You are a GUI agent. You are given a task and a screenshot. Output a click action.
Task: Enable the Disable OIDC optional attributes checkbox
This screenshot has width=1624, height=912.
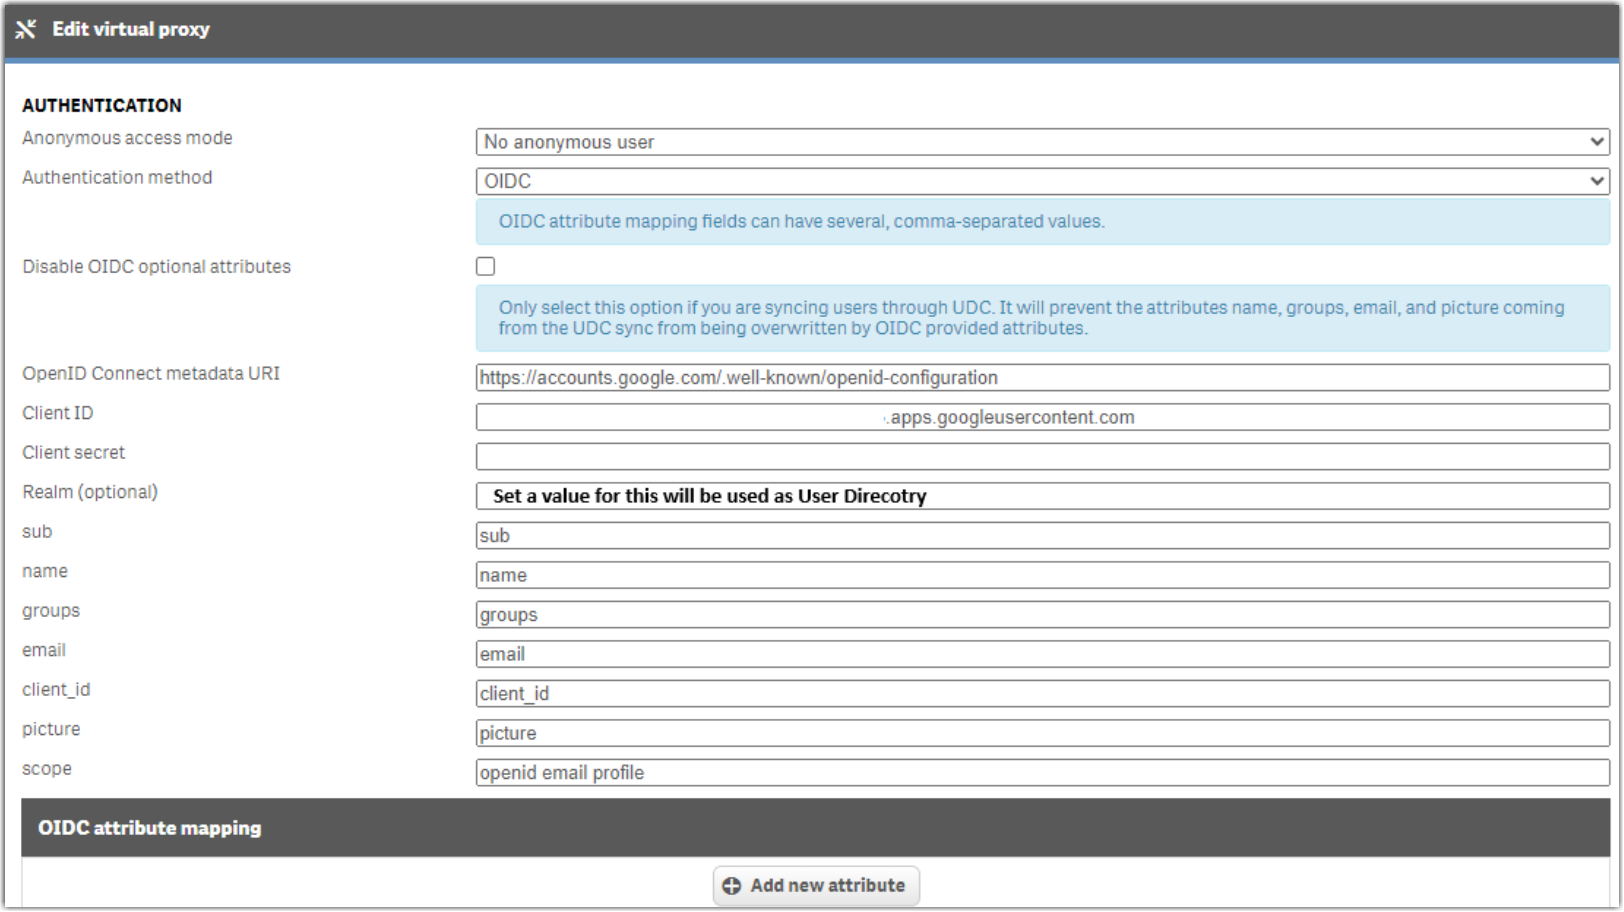[x=486, y=265]
